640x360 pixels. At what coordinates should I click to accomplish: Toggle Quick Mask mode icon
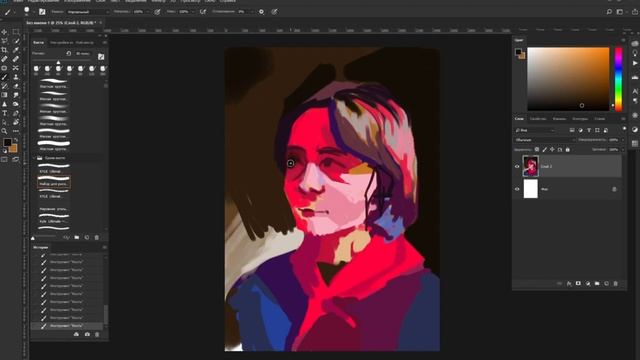click(4, 160)
